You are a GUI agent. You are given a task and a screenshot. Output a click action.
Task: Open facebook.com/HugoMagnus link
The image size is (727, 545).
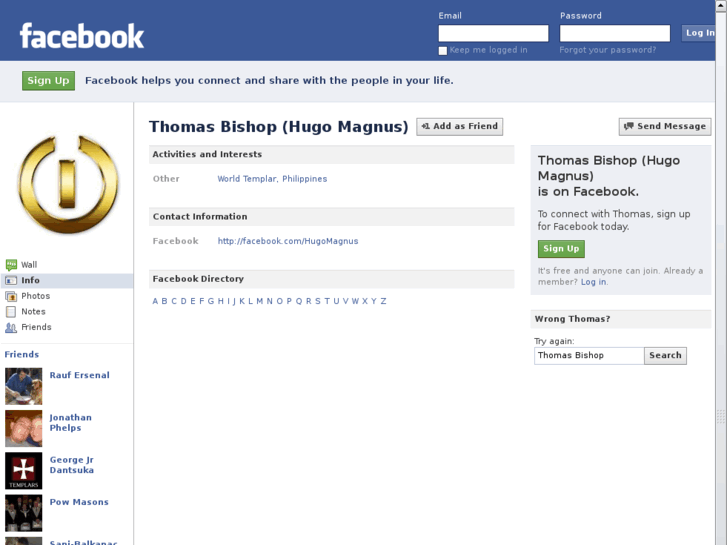pyautogui.click(x=288, y=241)
